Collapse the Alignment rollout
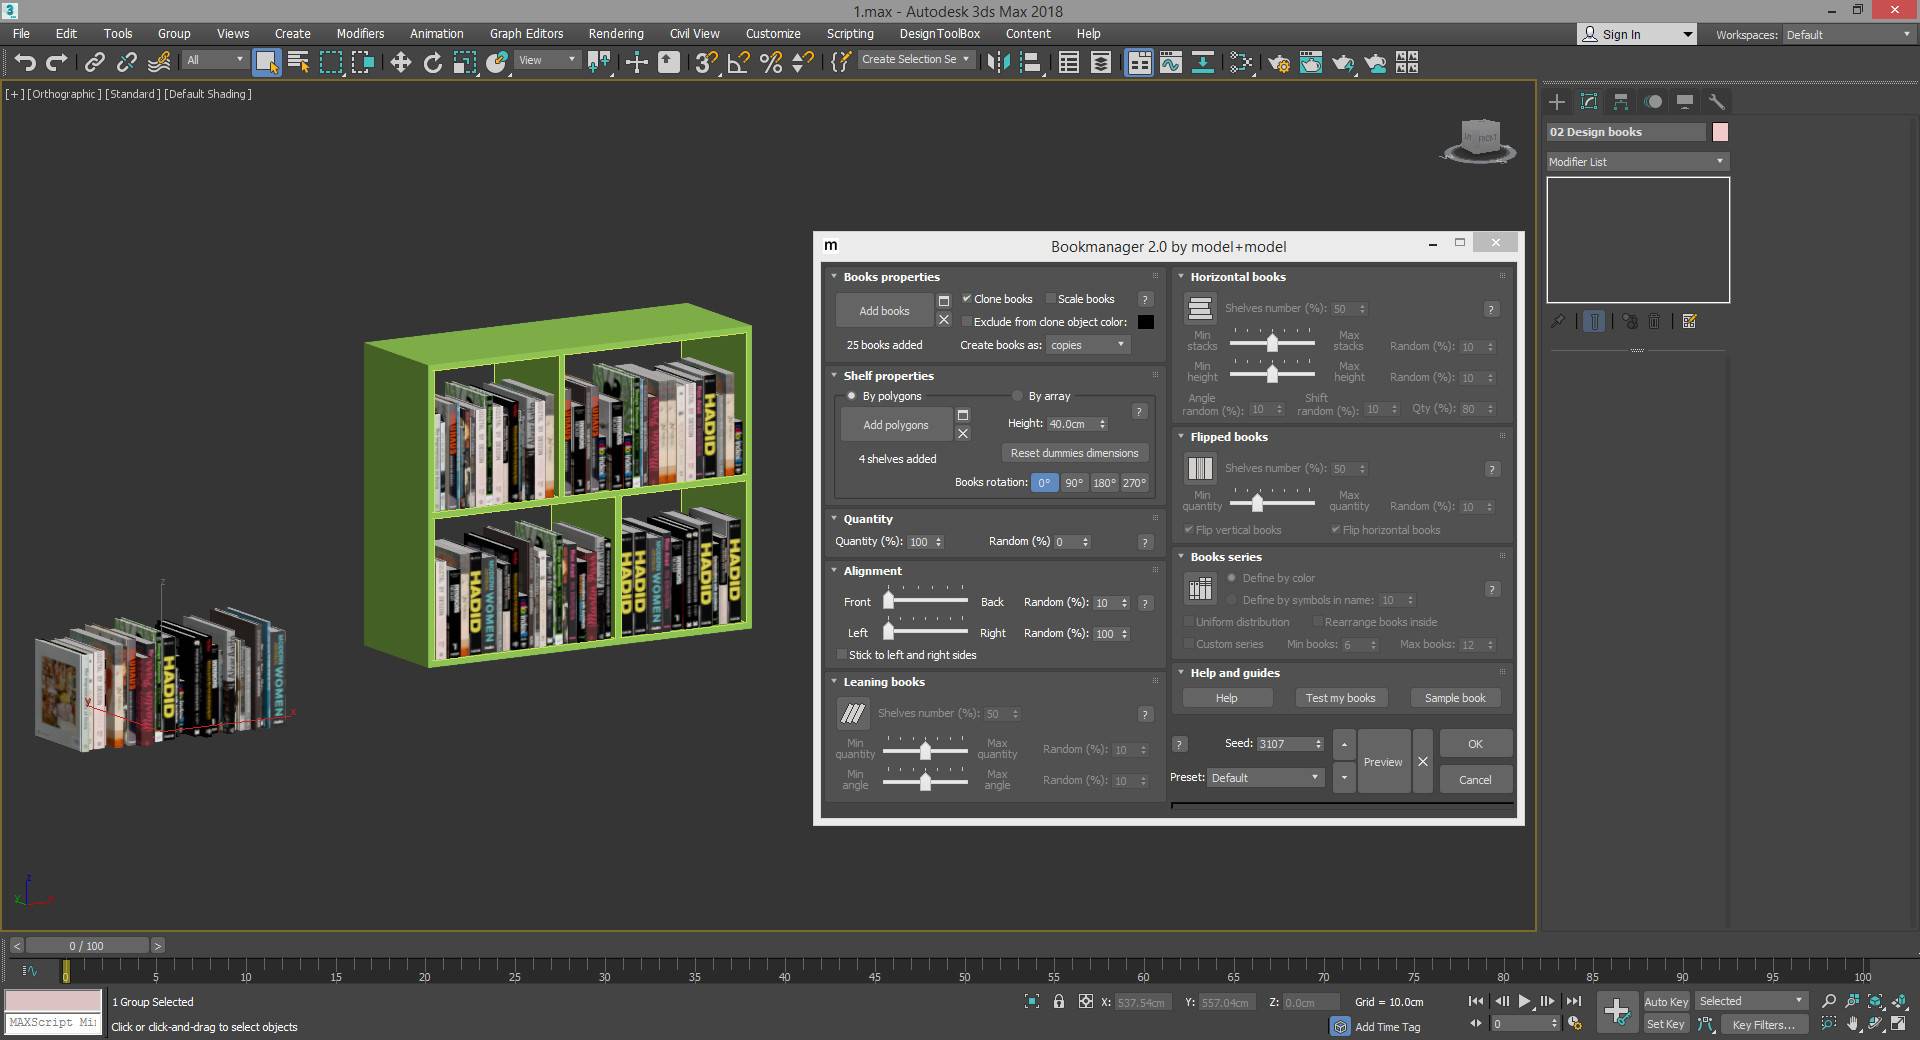1920x1040 pixels. (834, 571)
